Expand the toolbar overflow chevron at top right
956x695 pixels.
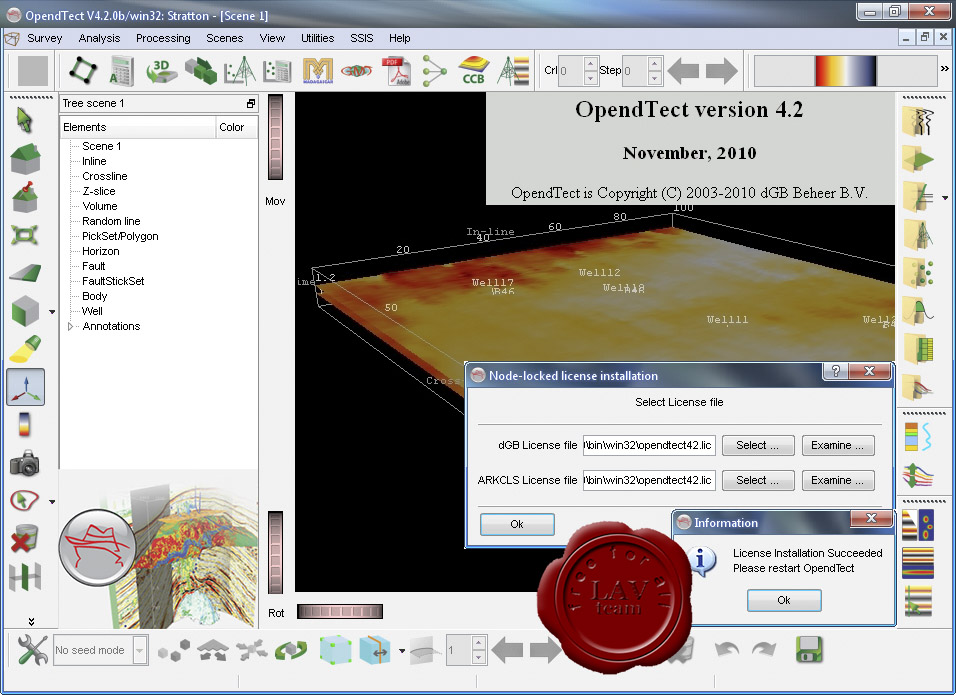(945, 69)
